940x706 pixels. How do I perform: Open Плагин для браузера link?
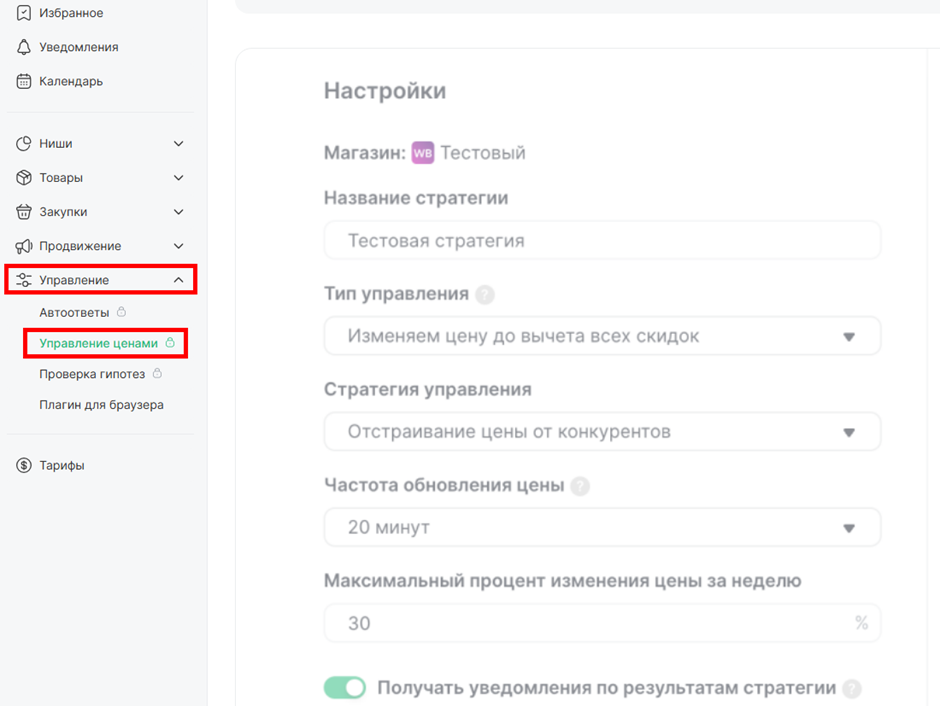click(x=101, y=405)
